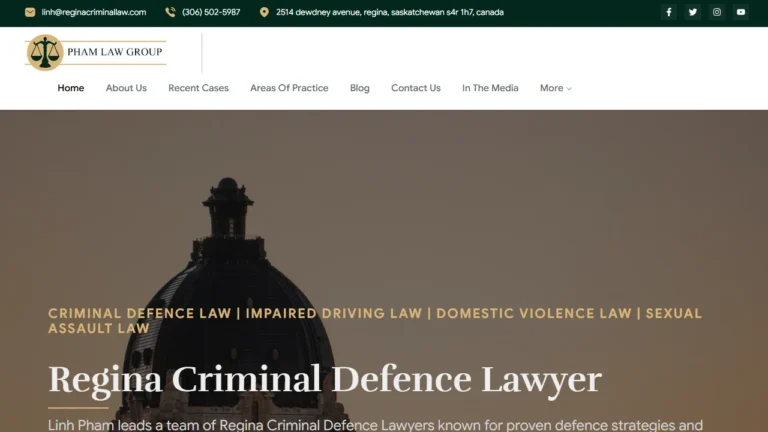Open the Recent Cases menu item
The height and width of the screenshot is (432, 768).
click(198, 88)
